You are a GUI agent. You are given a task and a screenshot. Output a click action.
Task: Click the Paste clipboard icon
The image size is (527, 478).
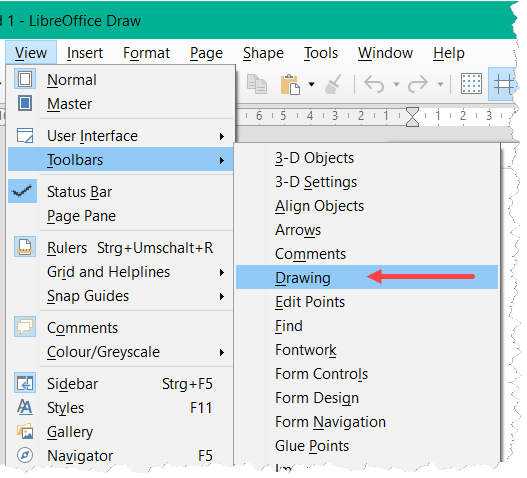click(x=290, y=84)
